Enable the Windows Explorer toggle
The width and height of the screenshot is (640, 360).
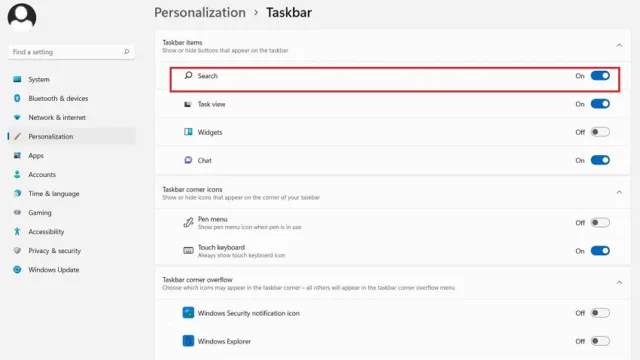pos(600,341)
